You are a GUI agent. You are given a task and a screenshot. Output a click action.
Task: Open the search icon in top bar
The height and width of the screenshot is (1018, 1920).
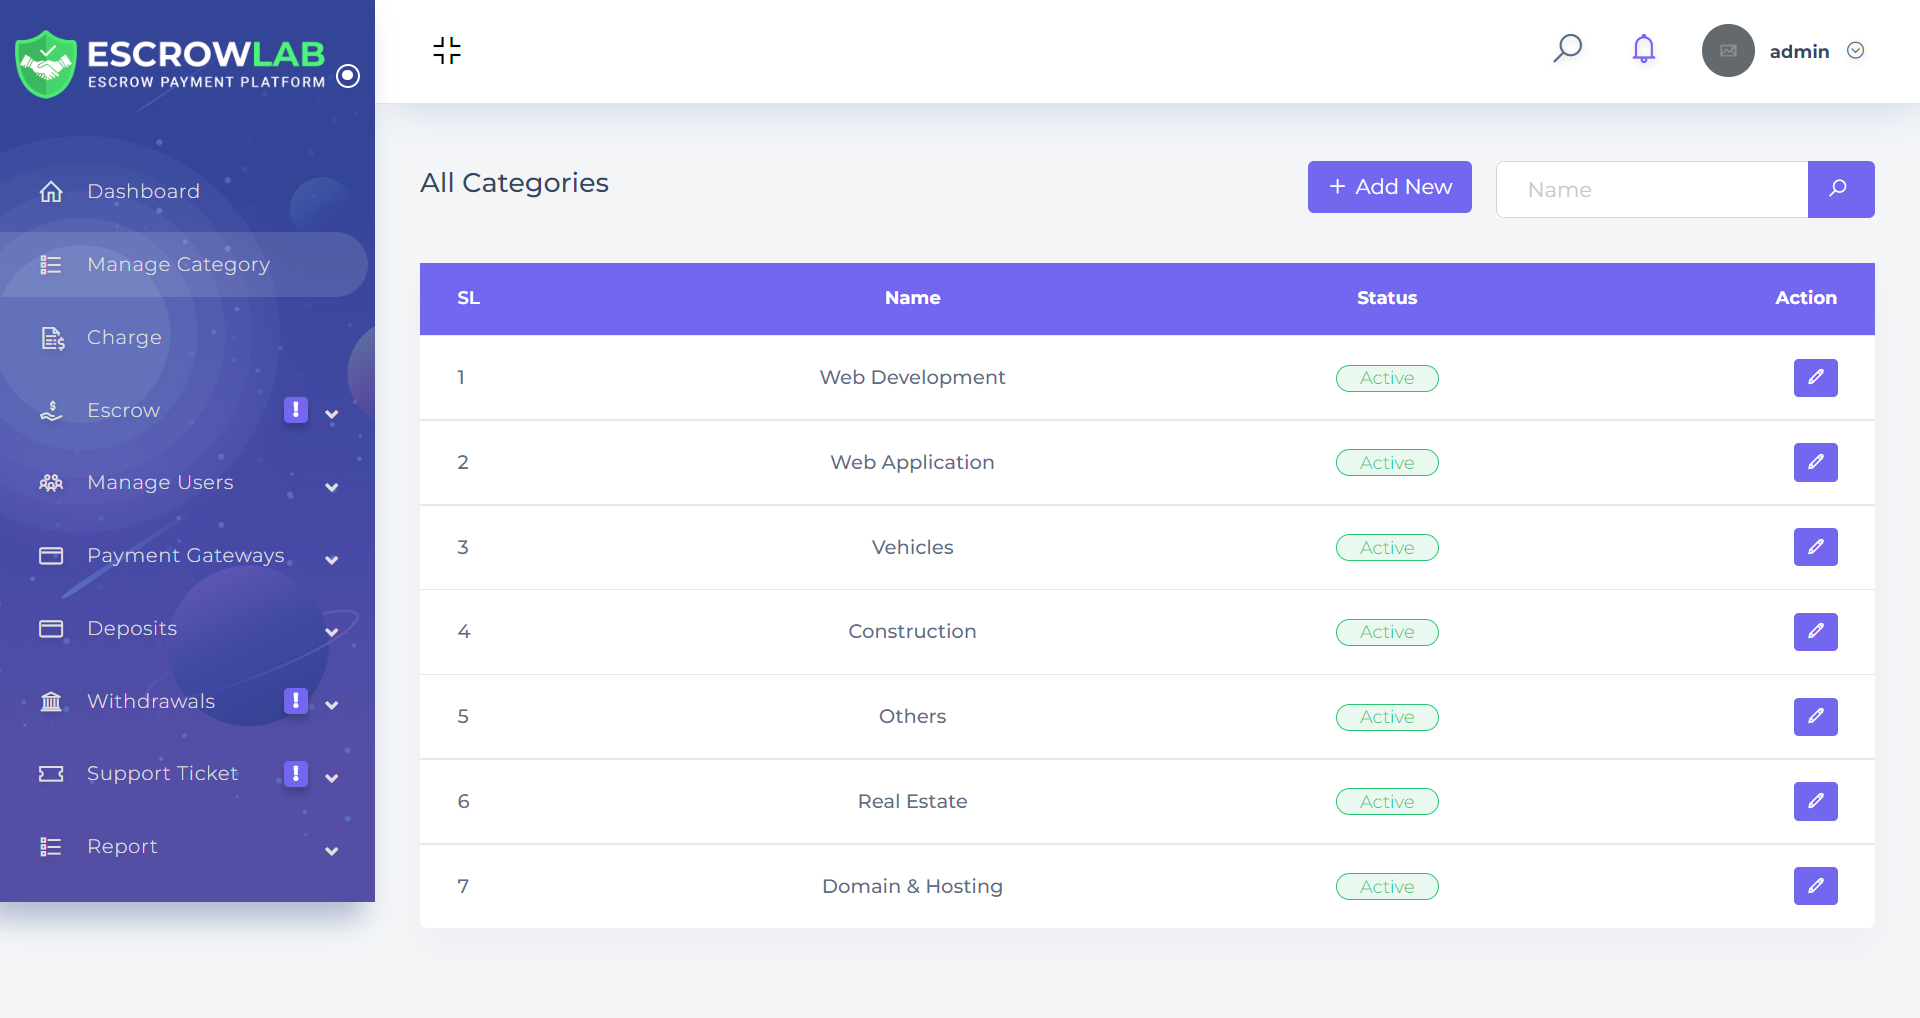tap(1567, 49)
